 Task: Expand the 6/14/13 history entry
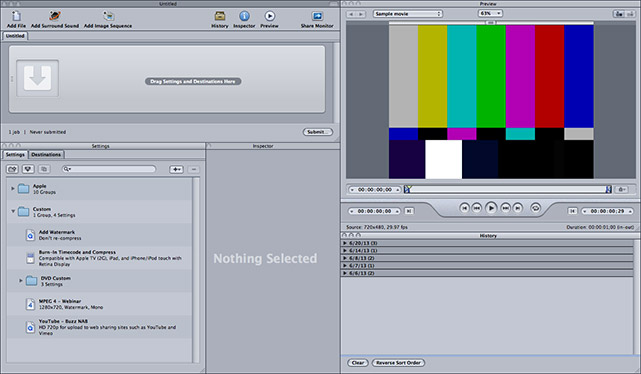[x=345, y=251]
